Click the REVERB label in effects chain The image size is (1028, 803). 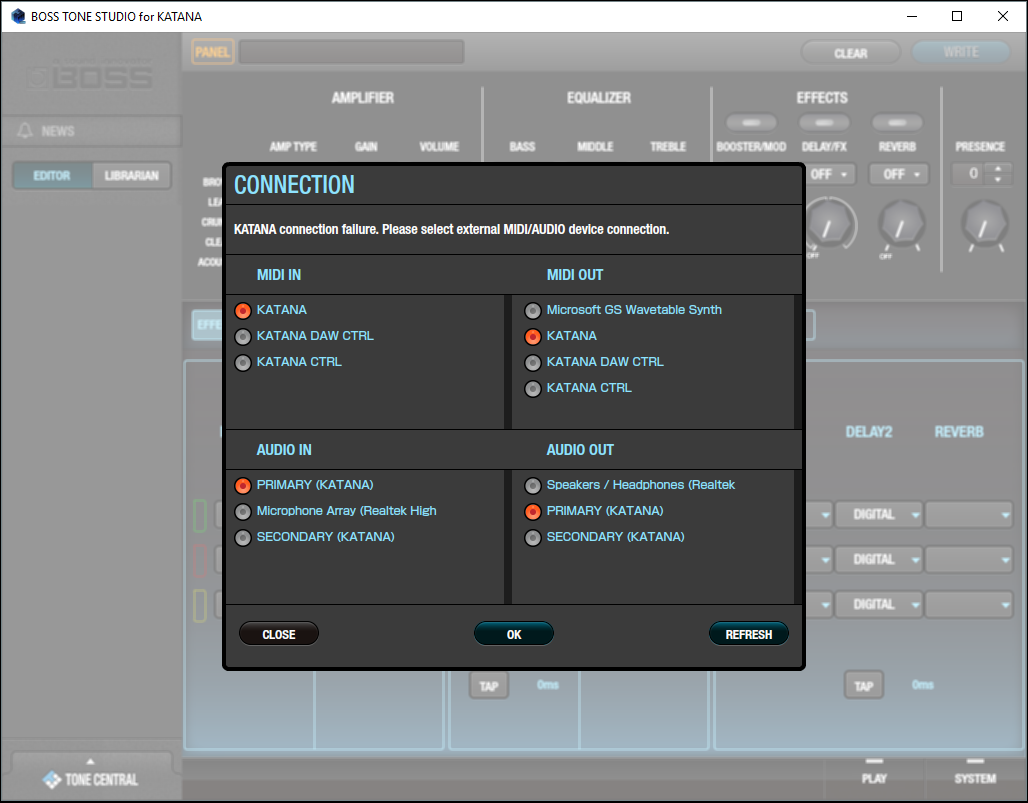pyautogui.click(x=959, y=432)
